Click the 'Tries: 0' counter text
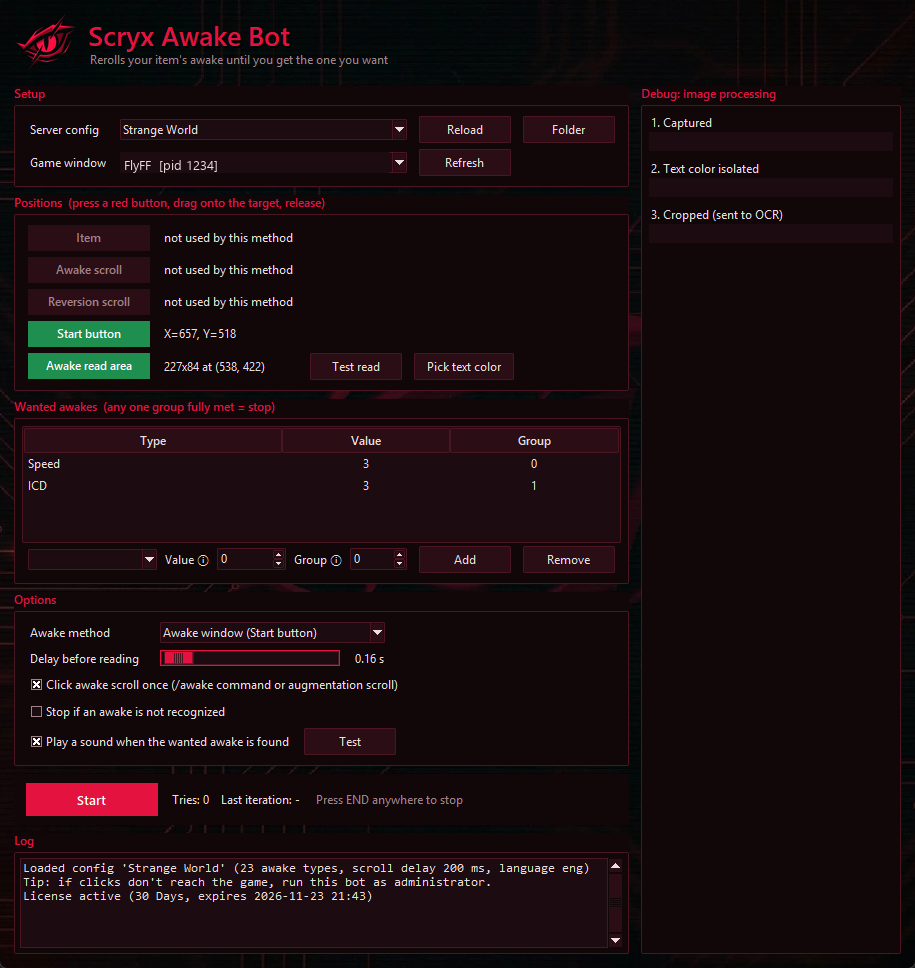This screenshot has width=915, height=968. [x=191, y=799]
